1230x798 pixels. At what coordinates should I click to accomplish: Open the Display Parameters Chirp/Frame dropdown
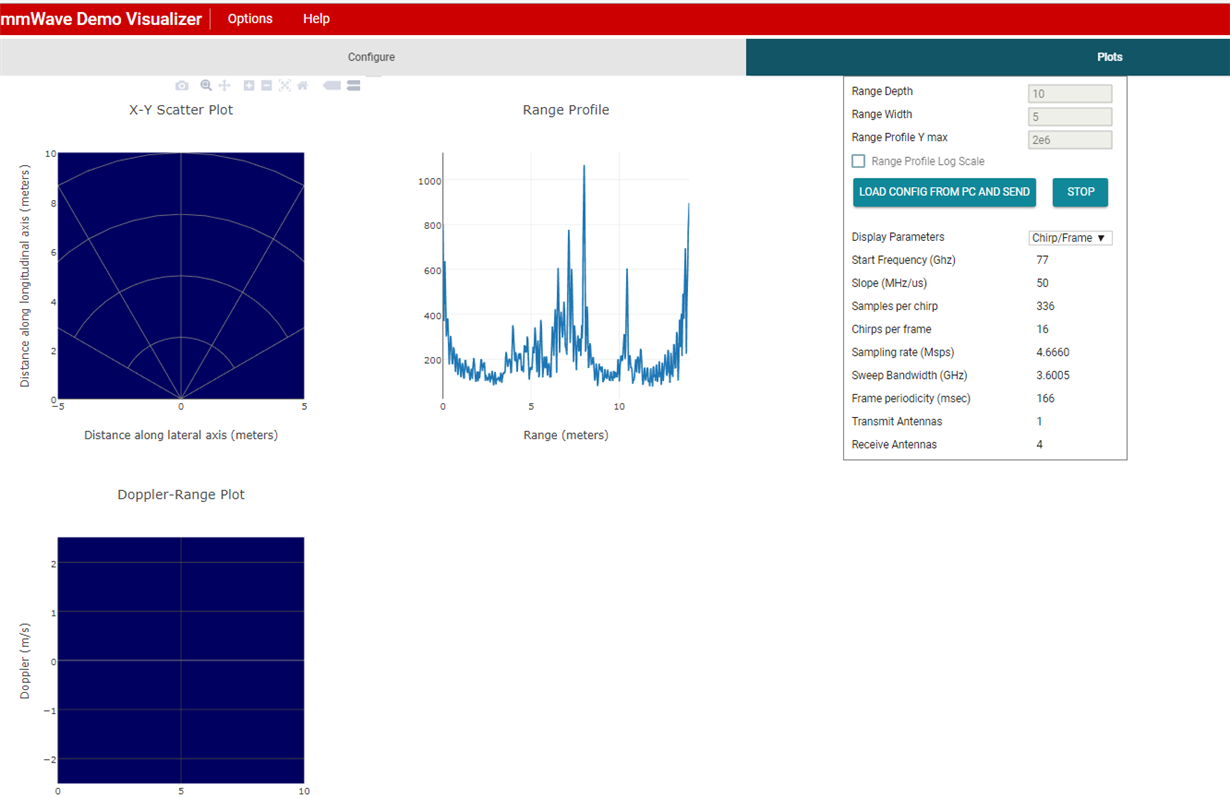pyautogui.click(x=1070, y=238)
